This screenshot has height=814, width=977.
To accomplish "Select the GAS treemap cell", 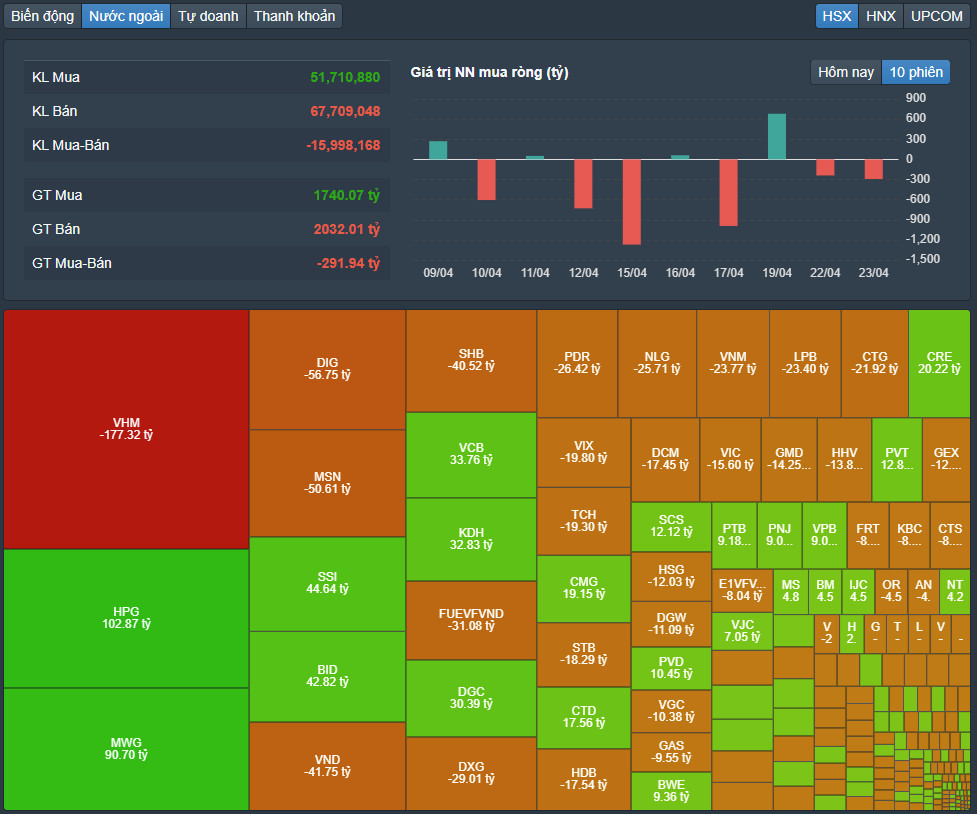I will tap(671, 752).
